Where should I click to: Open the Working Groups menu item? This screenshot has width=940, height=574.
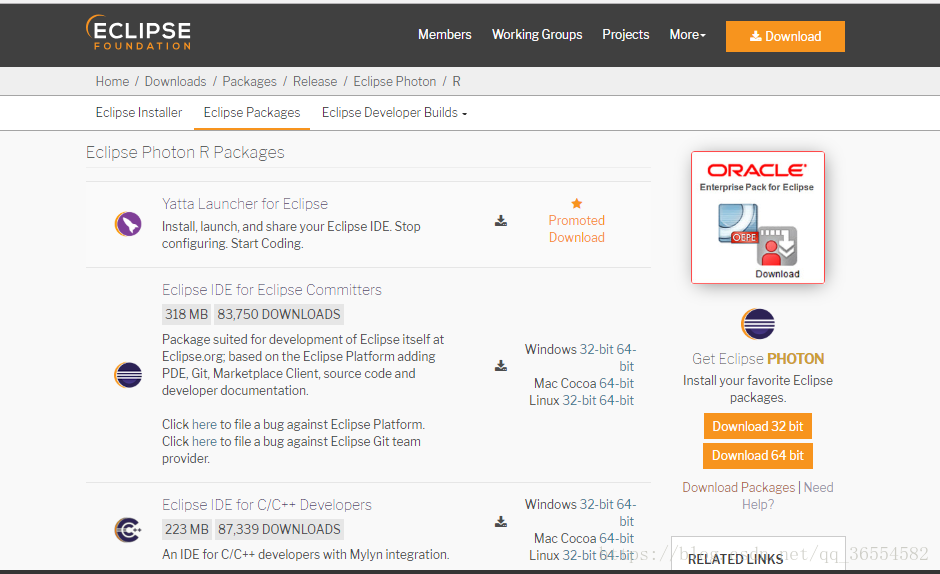537,35
